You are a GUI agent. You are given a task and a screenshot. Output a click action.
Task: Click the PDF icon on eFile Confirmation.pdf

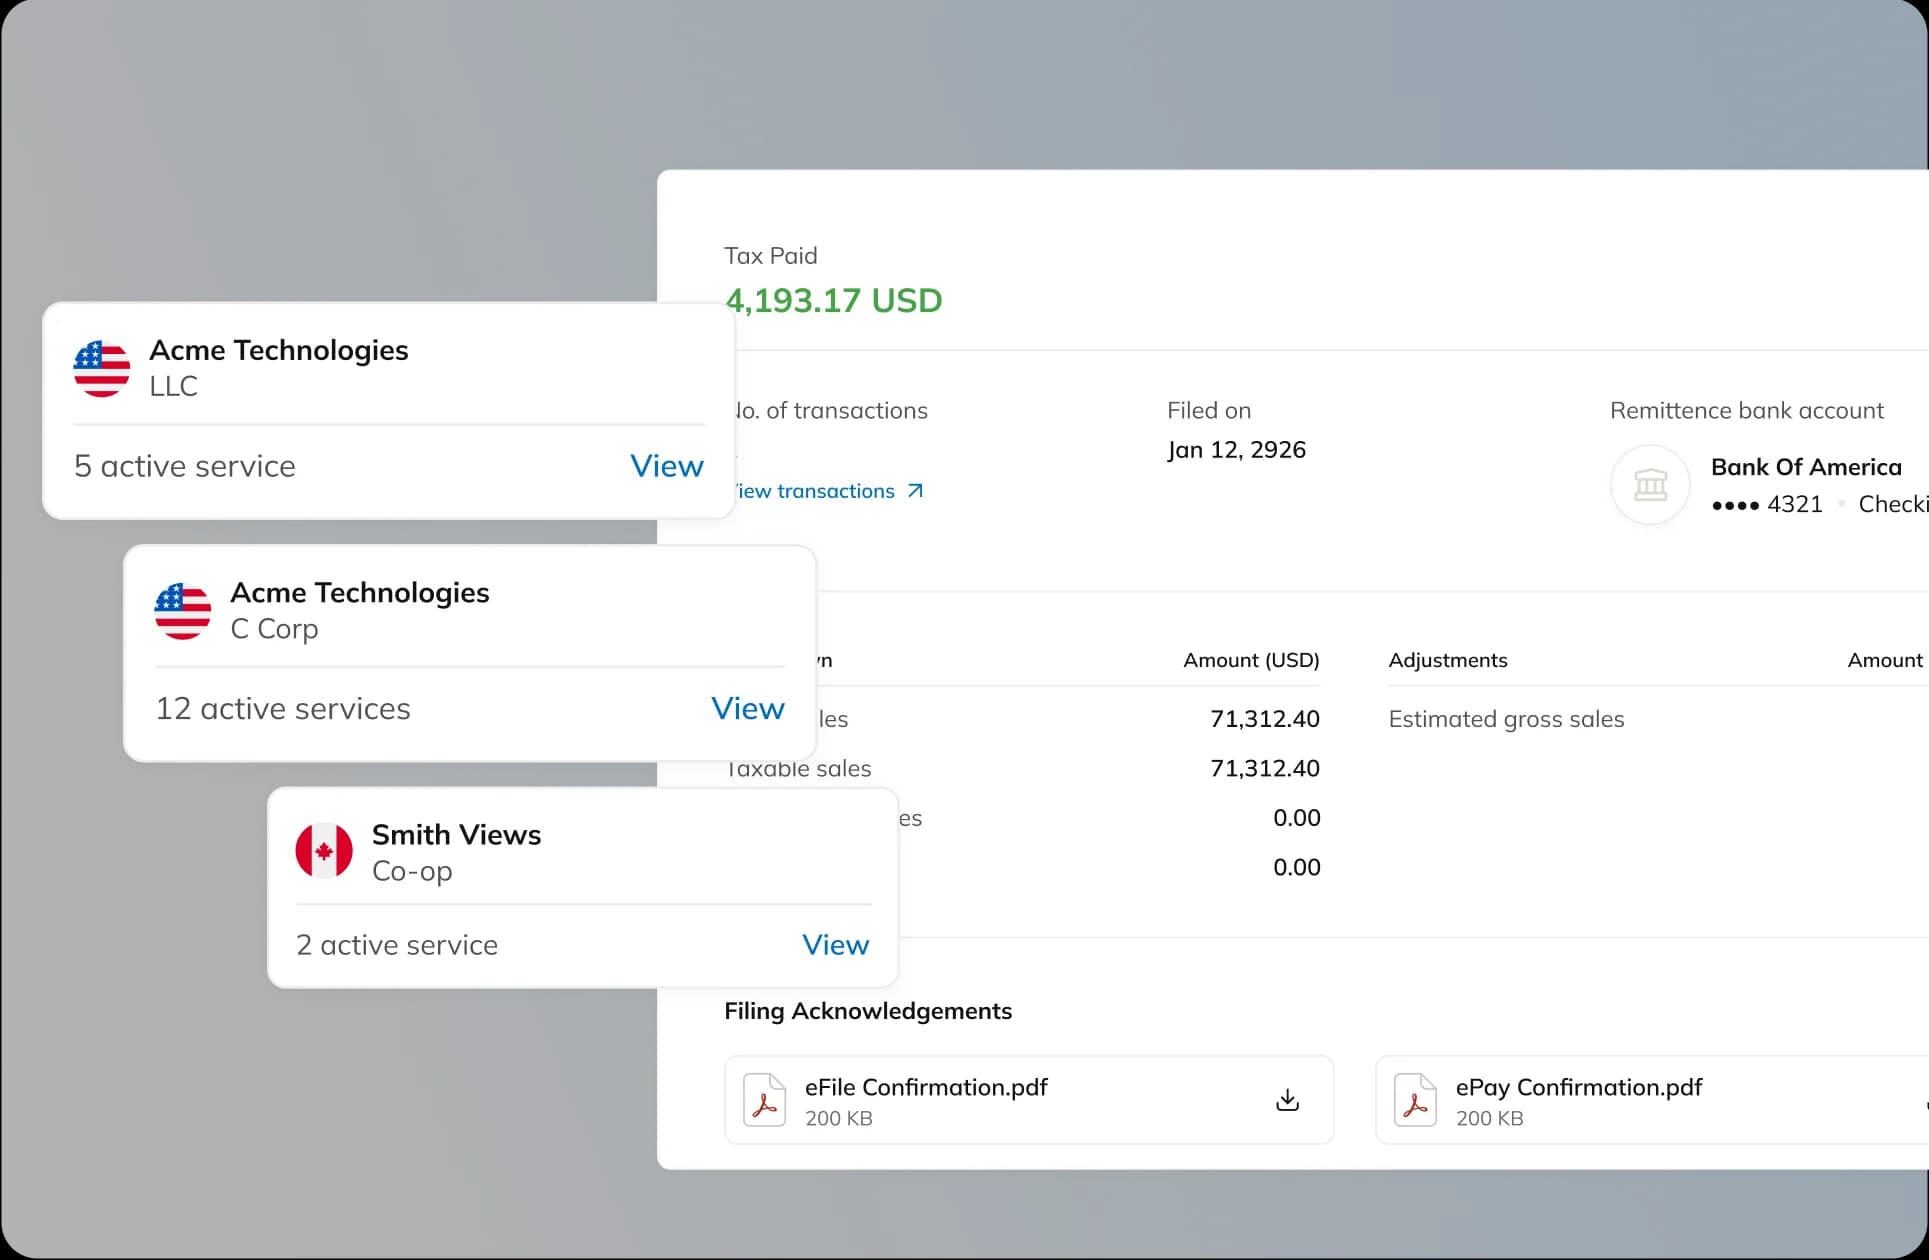(x=764, y=1100)
